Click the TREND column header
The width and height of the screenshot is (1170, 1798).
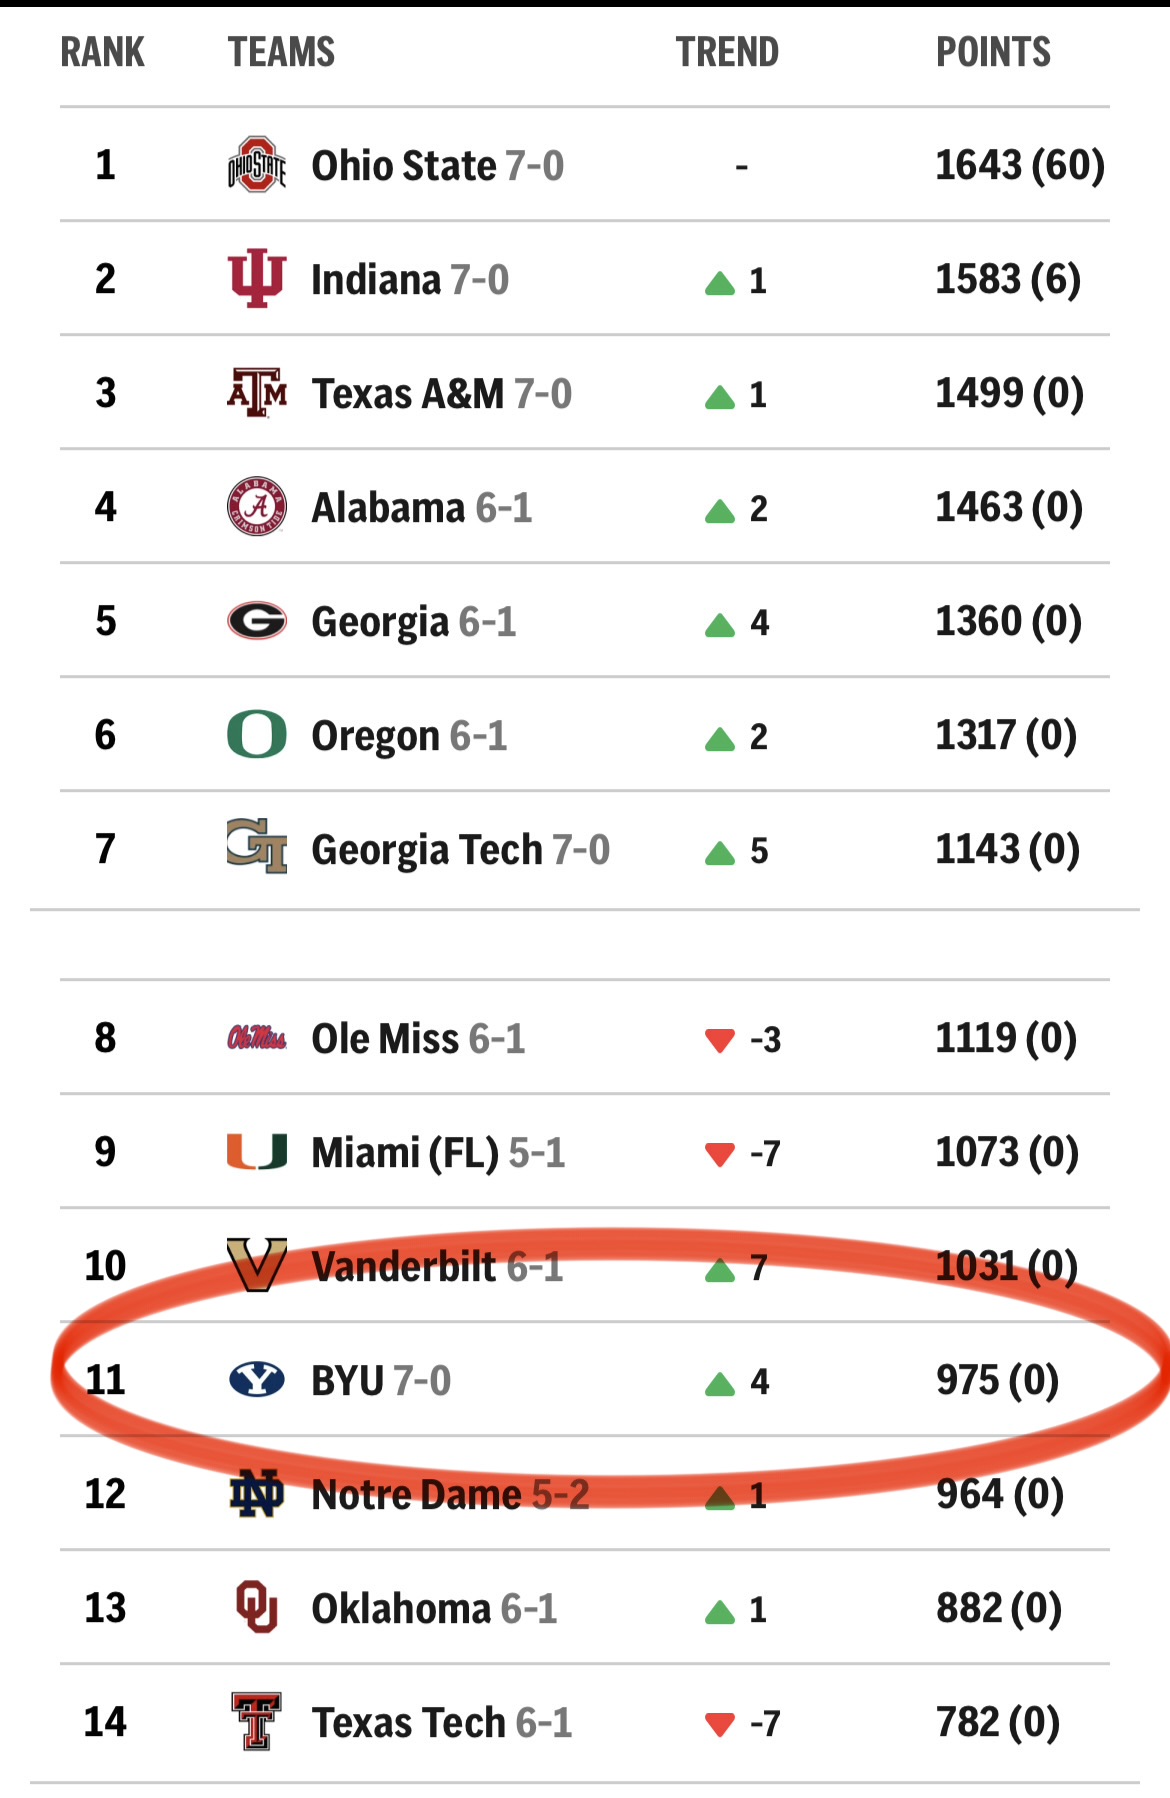727,52
